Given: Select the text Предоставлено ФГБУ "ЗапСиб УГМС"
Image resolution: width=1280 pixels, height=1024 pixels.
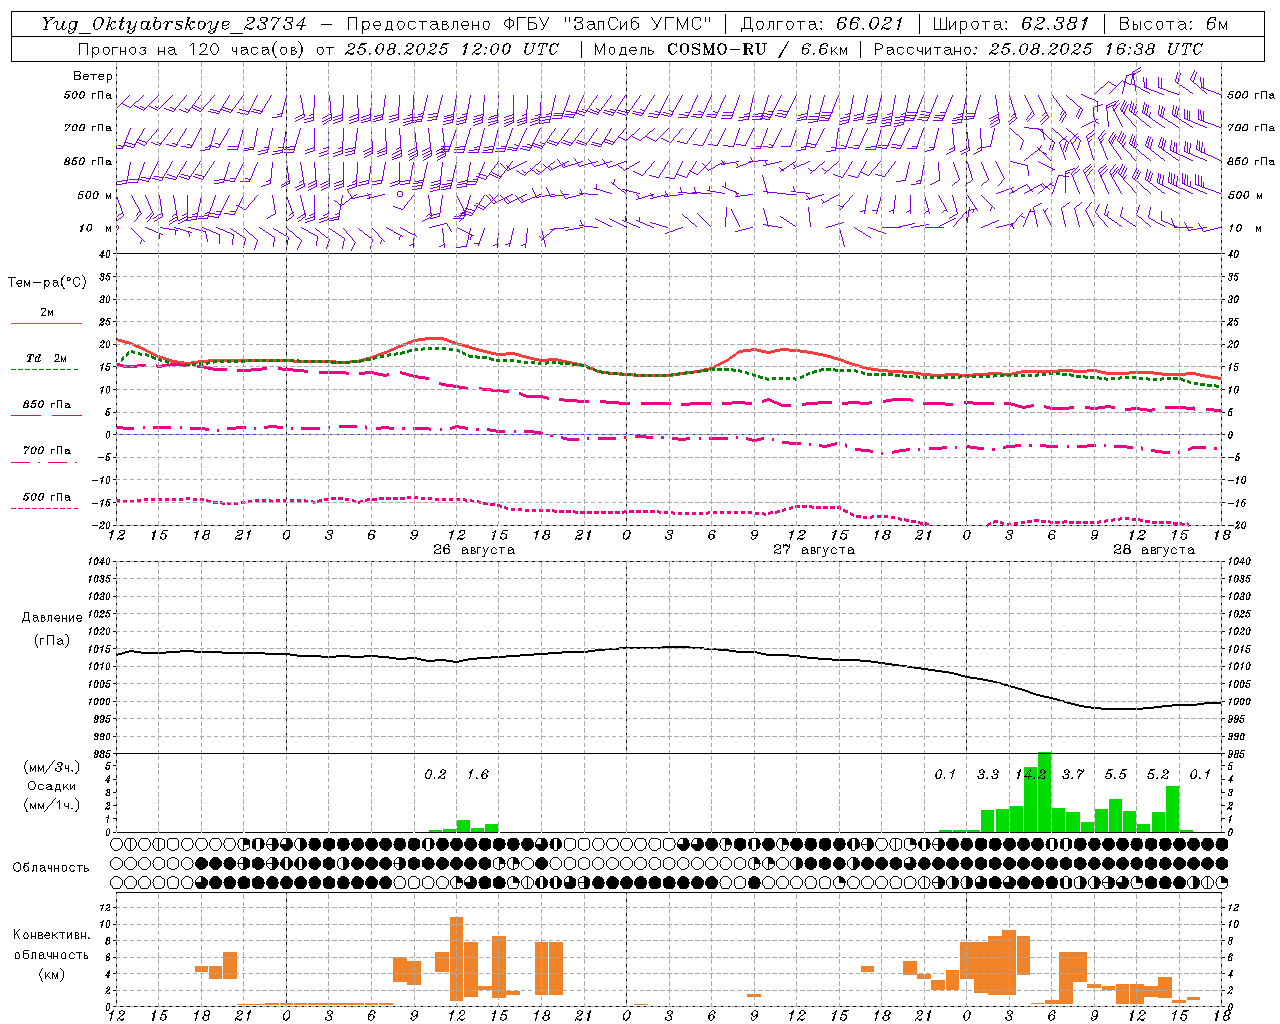Looking at the screenshot, I should coord(528,24).
